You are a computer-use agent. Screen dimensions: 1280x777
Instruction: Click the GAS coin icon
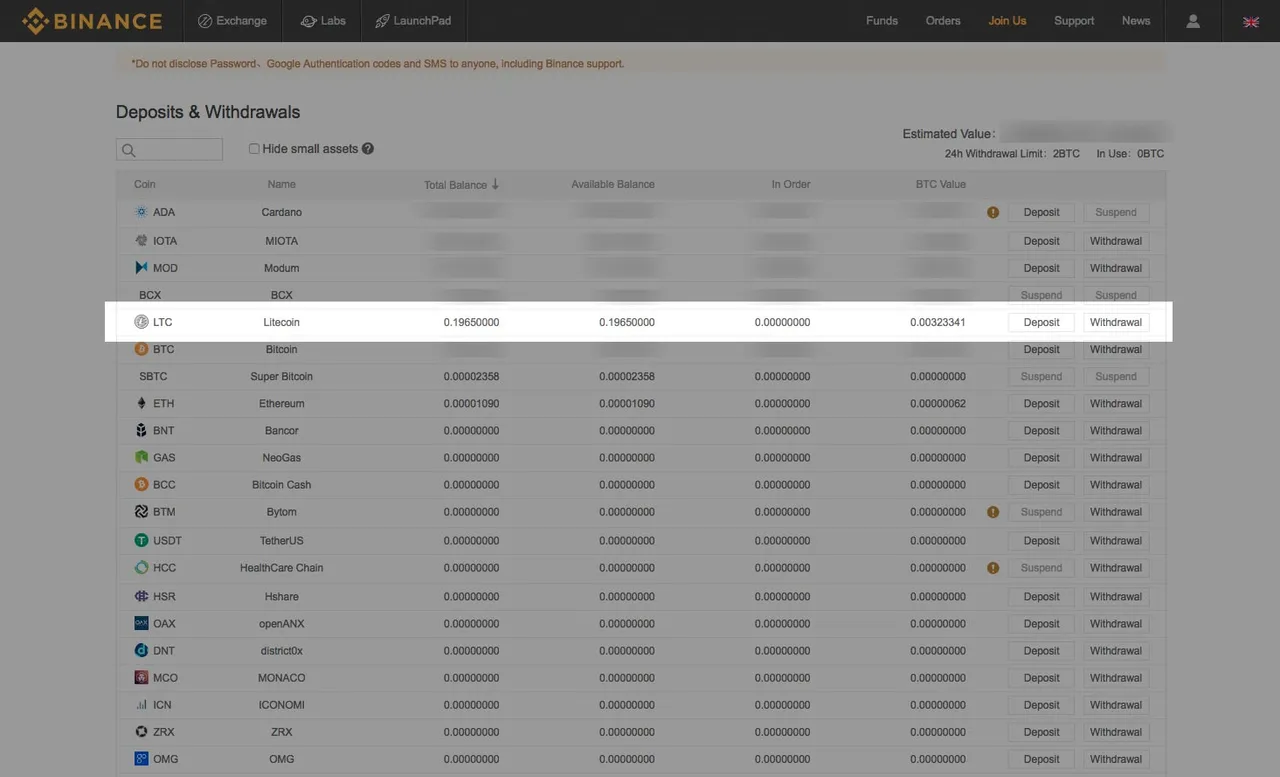click(141, 457)
